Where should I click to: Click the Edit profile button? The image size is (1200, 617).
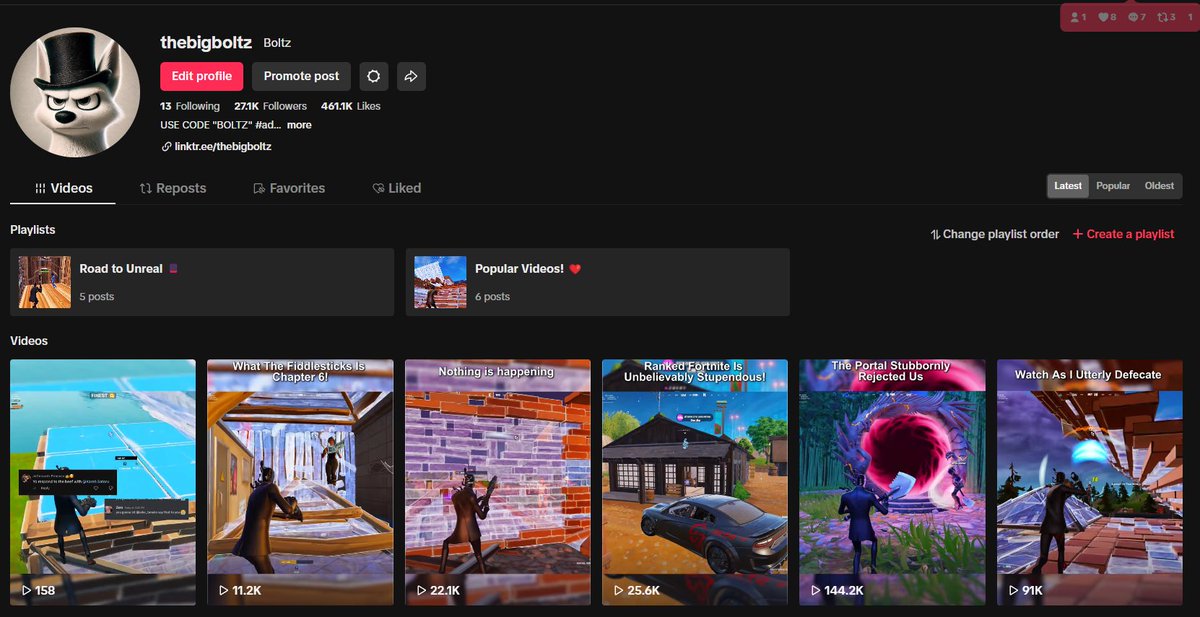[x=201, y=76]
